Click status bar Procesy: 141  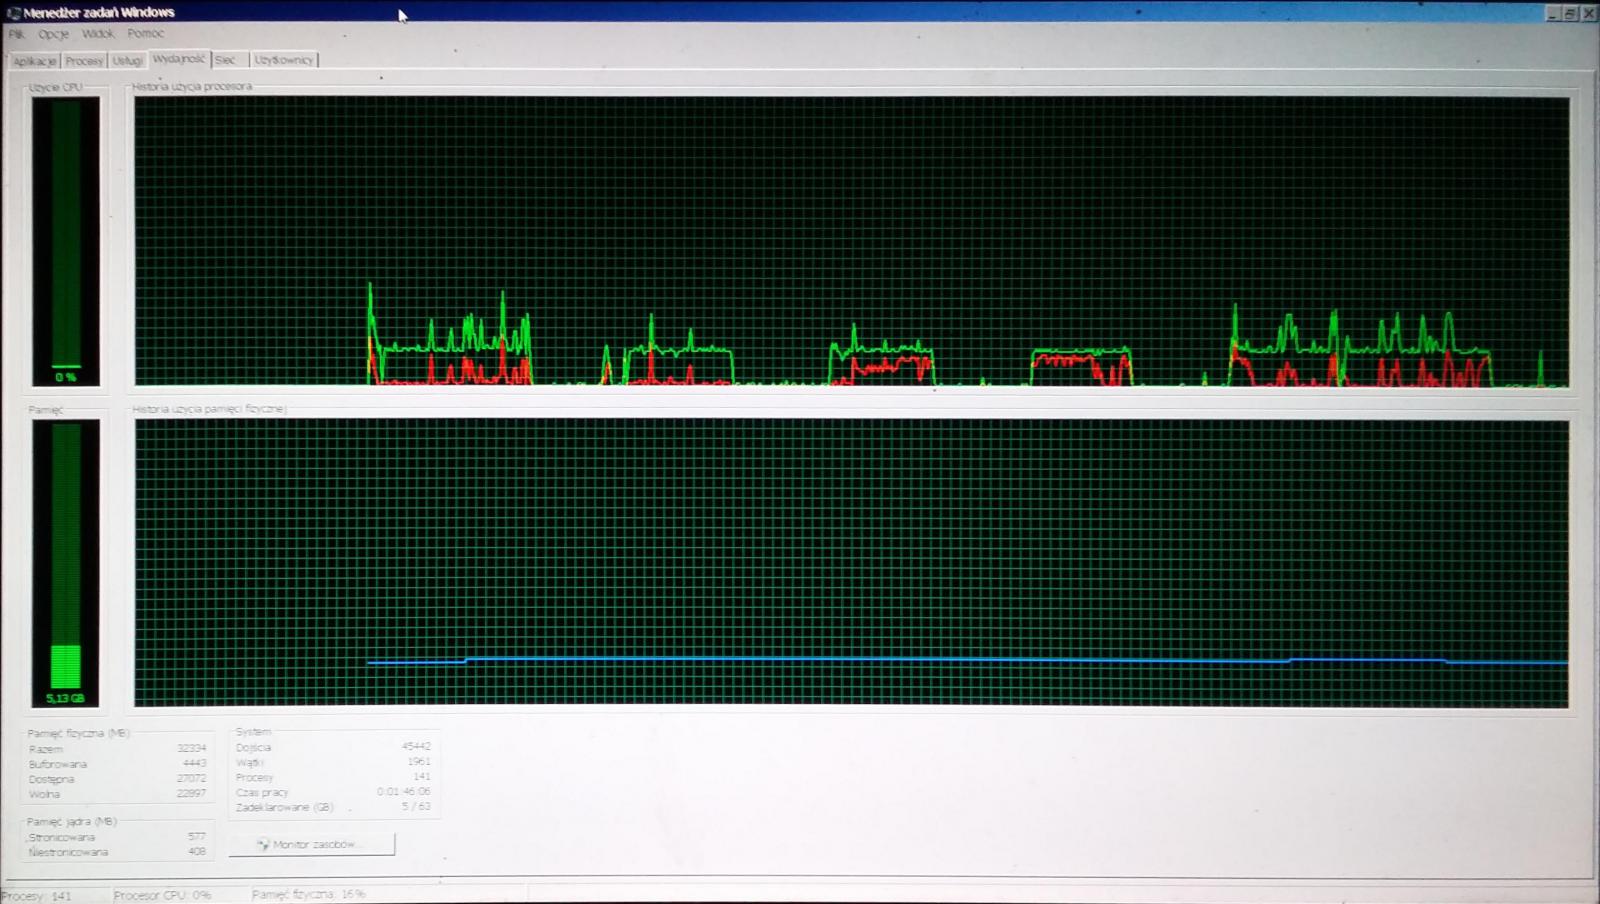37,896
